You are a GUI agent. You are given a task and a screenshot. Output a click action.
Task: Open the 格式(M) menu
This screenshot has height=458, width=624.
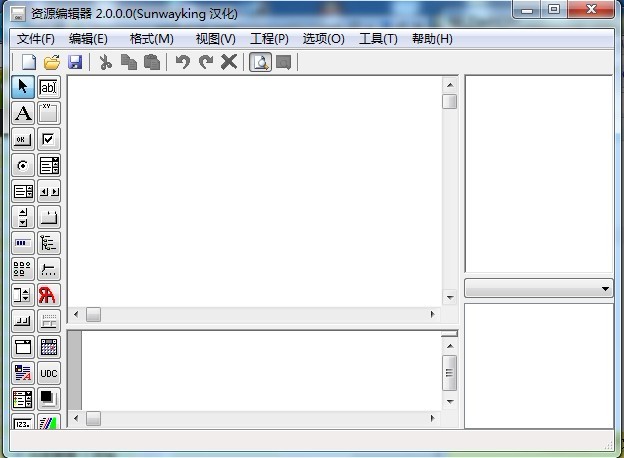(151, 39)
